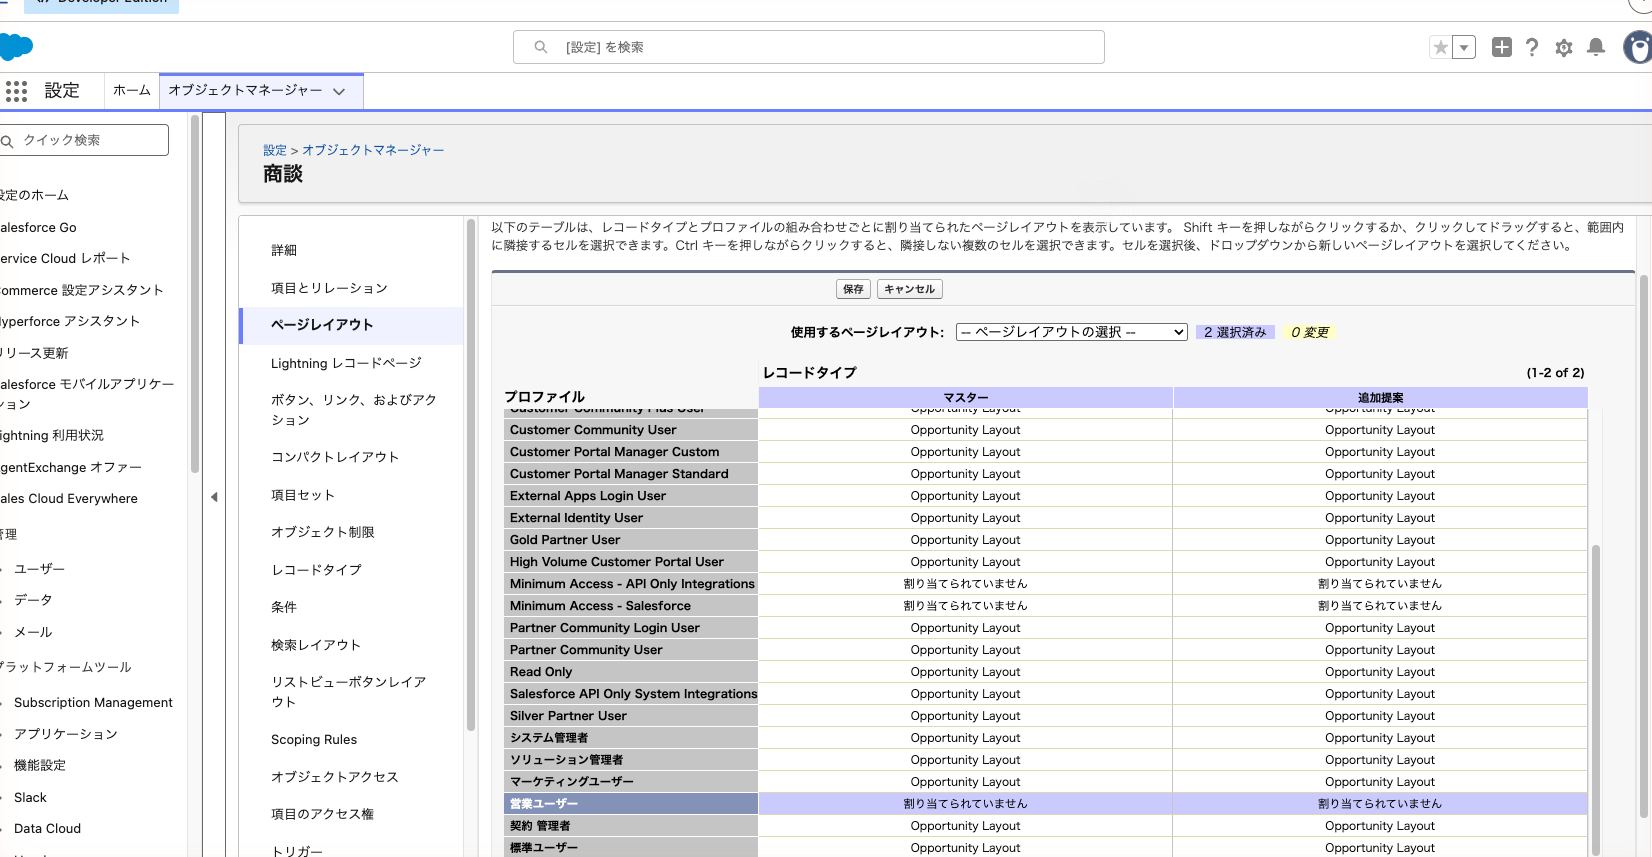Open the global actions plus icon
Image resolution: width=1652 pixels, height=857 pixels.
1501,47
